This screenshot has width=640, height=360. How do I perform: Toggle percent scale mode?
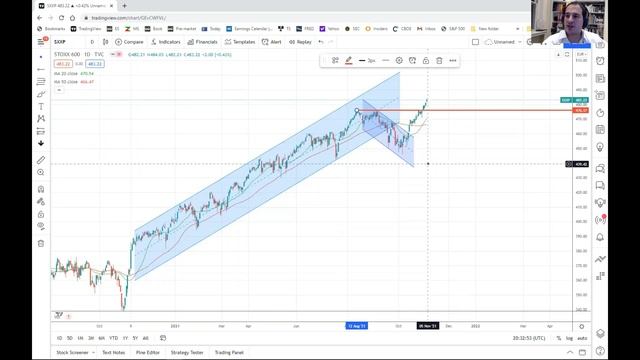pyautogui.click(x=559, y=338)
